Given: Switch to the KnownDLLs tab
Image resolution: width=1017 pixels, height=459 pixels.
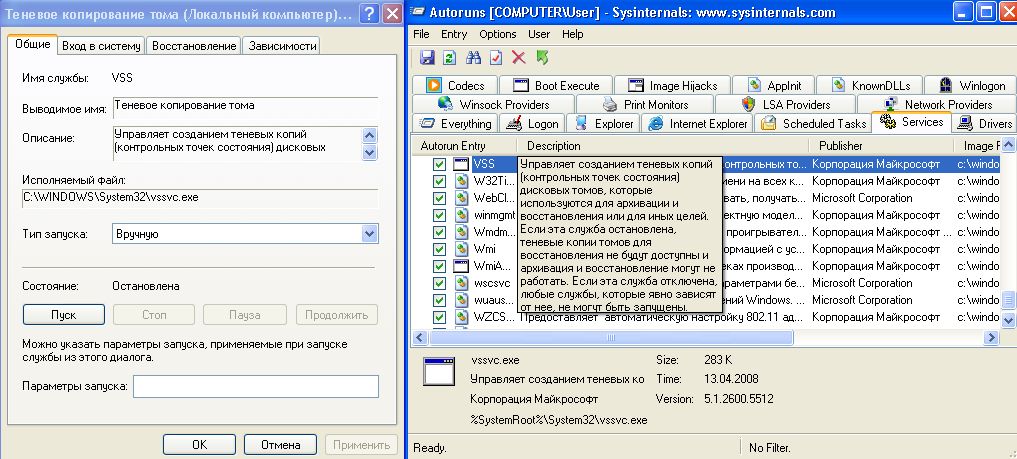Looking at the screenshot, I should tap(869, 86).
